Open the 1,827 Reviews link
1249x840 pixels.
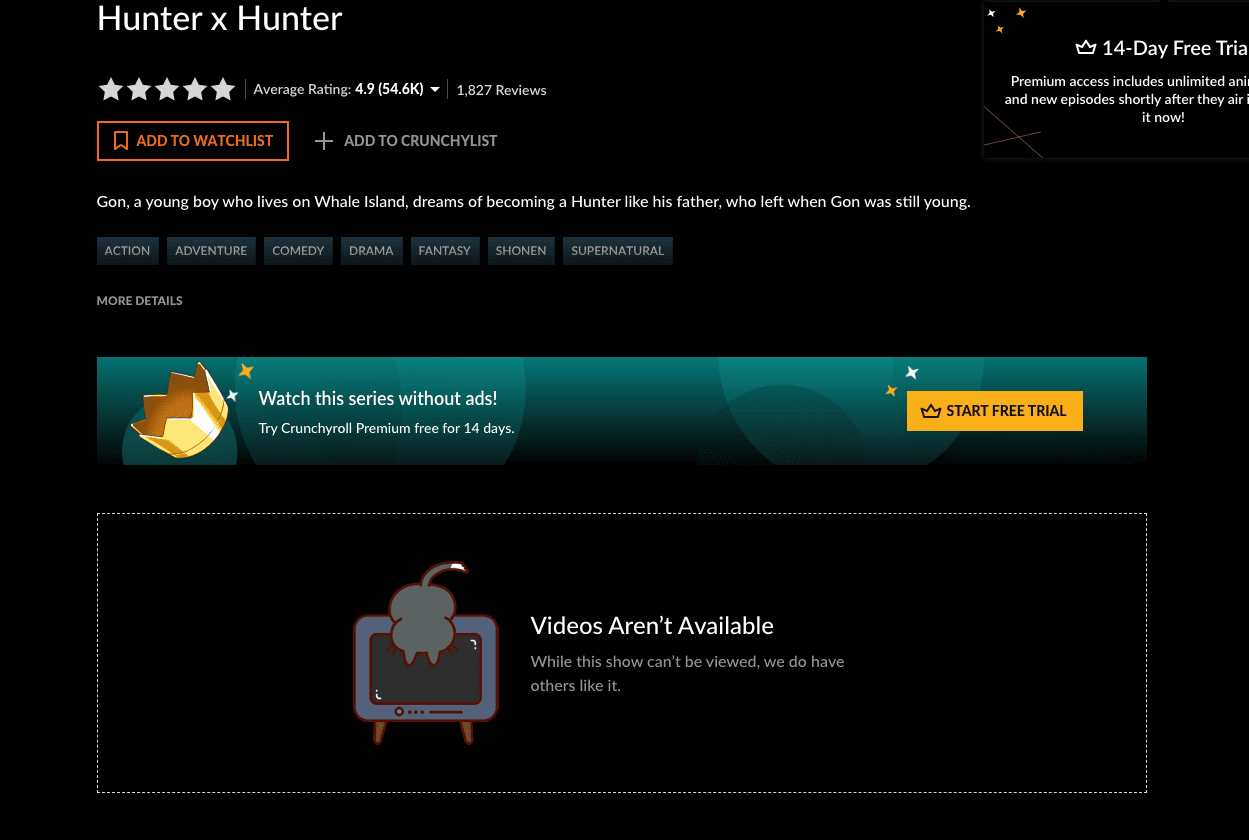click(502, 90)
